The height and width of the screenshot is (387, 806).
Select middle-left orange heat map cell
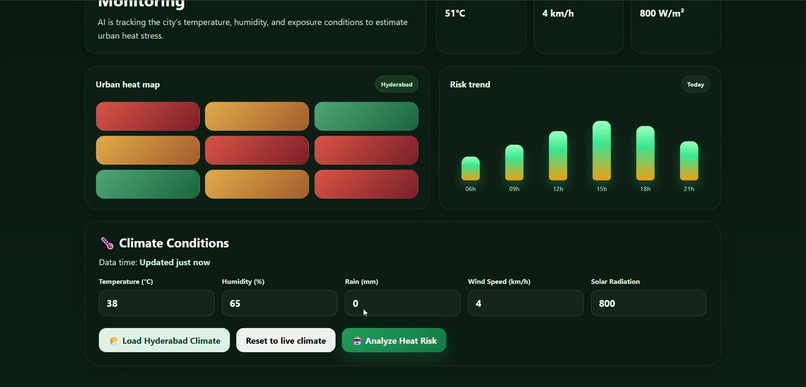click(148, 150)
